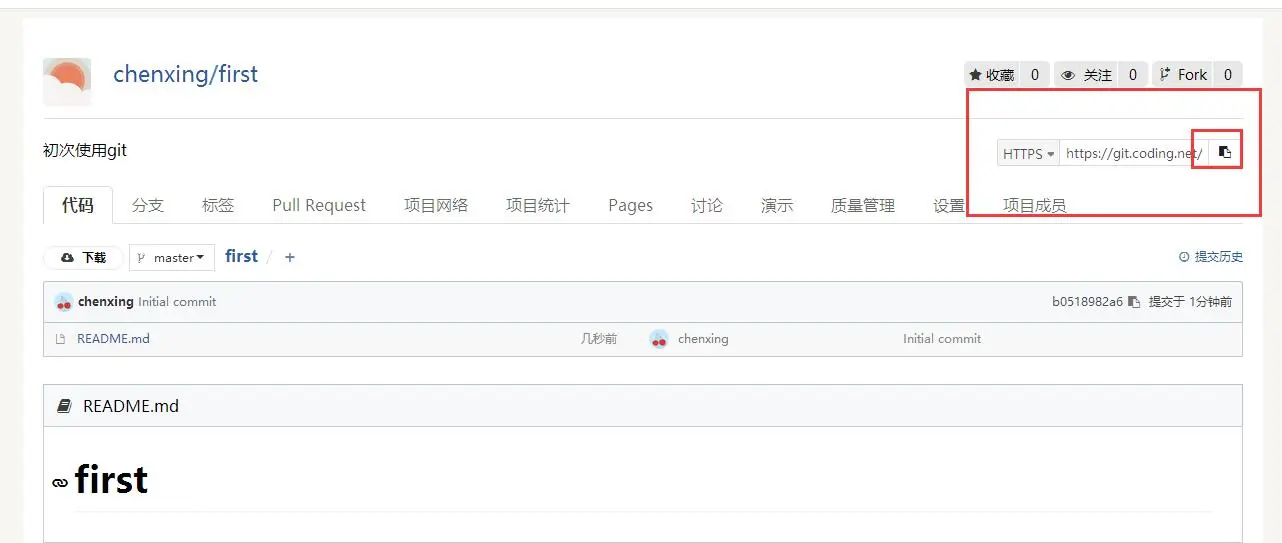Open the 演示 tab

click(777, 205)
